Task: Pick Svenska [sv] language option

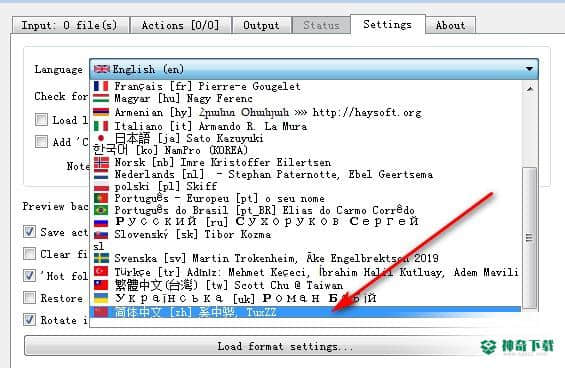Action: pos(306,258)
